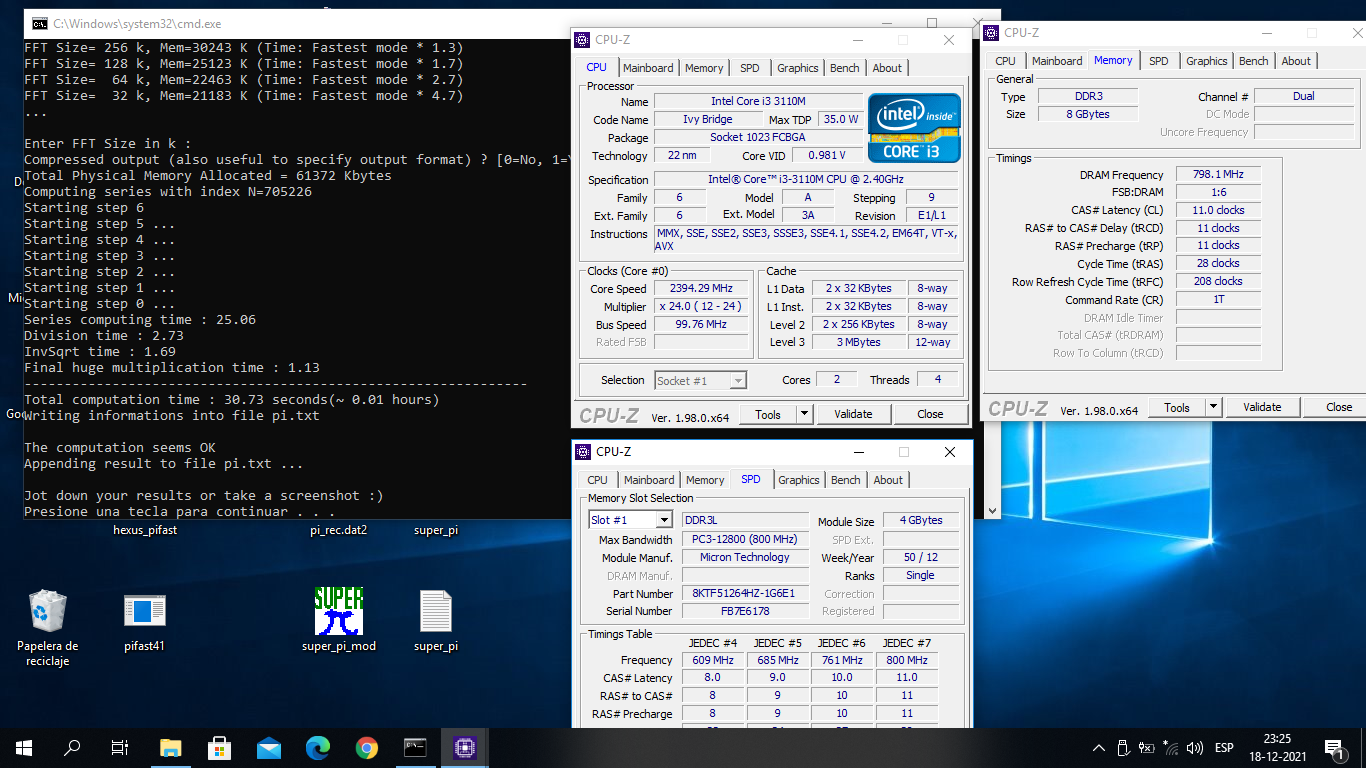Open CPU tab in Memory Slot Selection window
This screenshot has width=1366, height=768.
pos(598,480)
